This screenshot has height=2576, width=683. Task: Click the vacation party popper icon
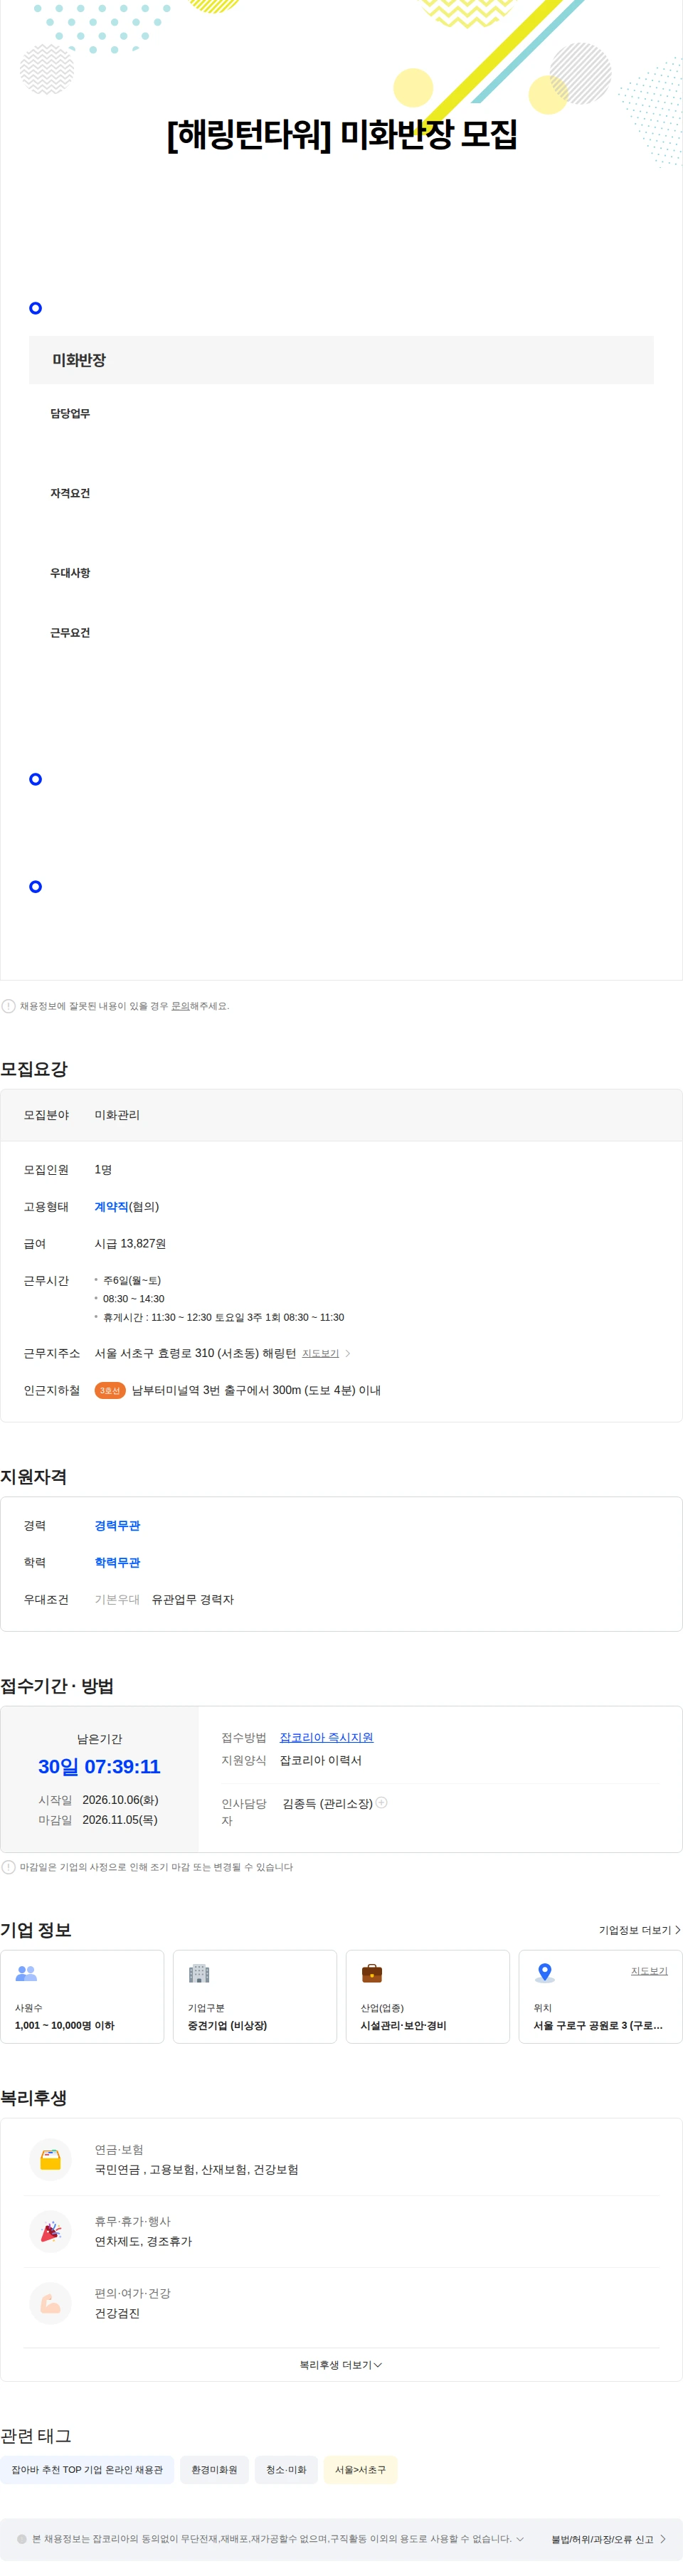50,2231
